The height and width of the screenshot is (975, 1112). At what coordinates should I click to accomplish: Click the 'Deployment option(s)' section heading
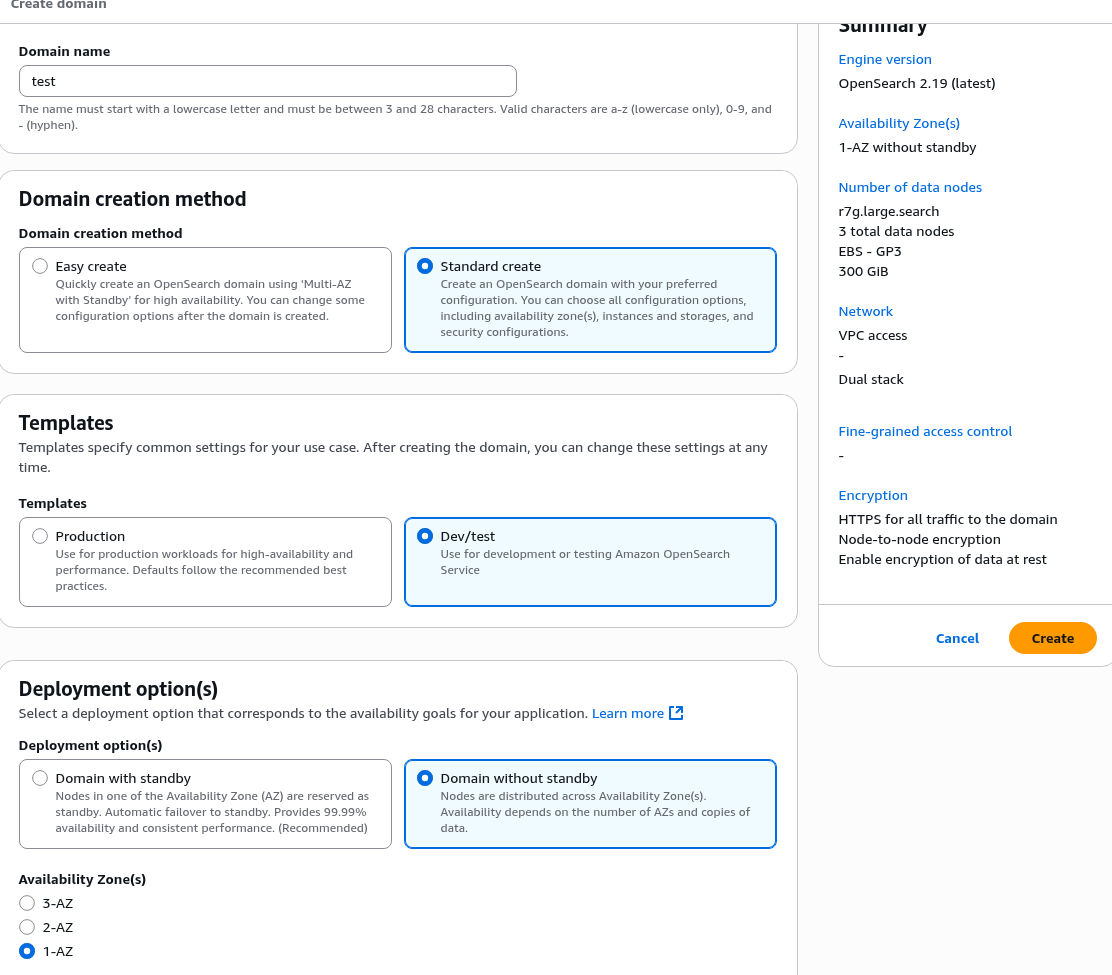tap(118, 689)
